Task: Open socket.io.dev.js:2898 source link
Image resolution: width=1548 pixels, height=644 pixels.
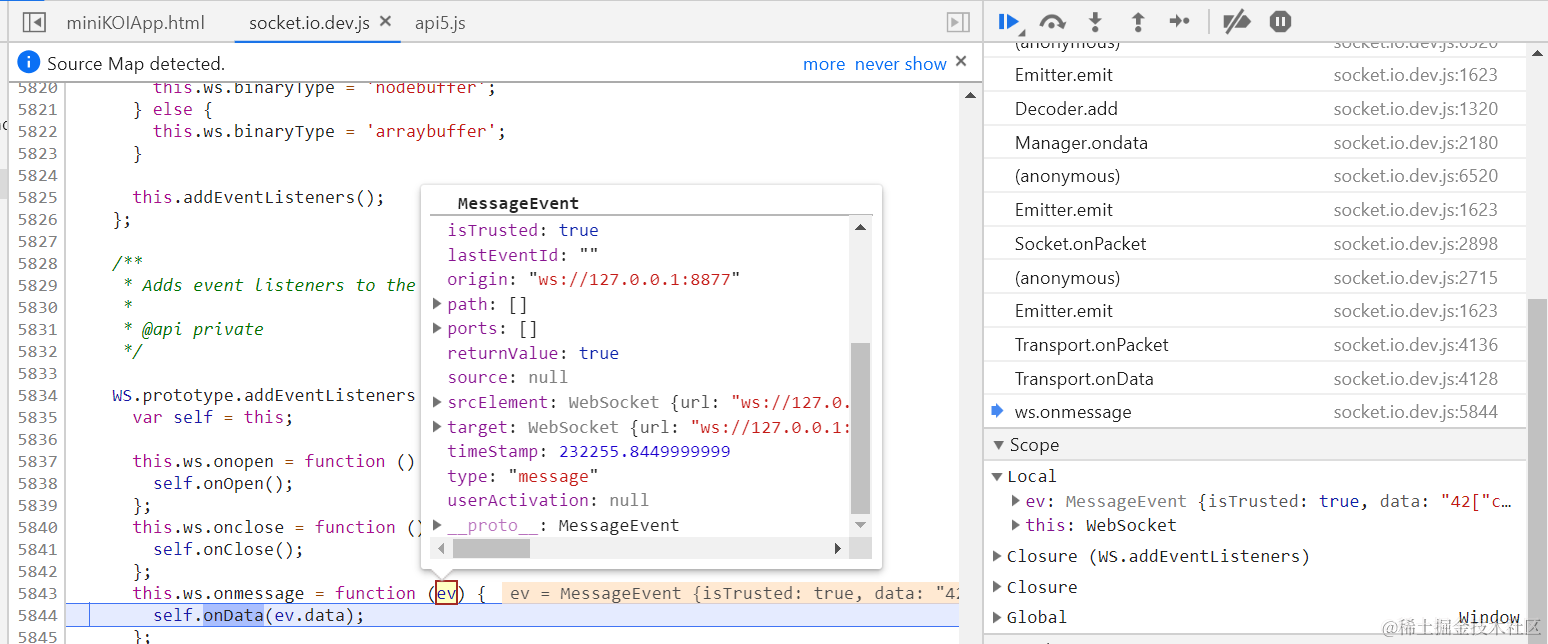Action: tap(1415, 244)
